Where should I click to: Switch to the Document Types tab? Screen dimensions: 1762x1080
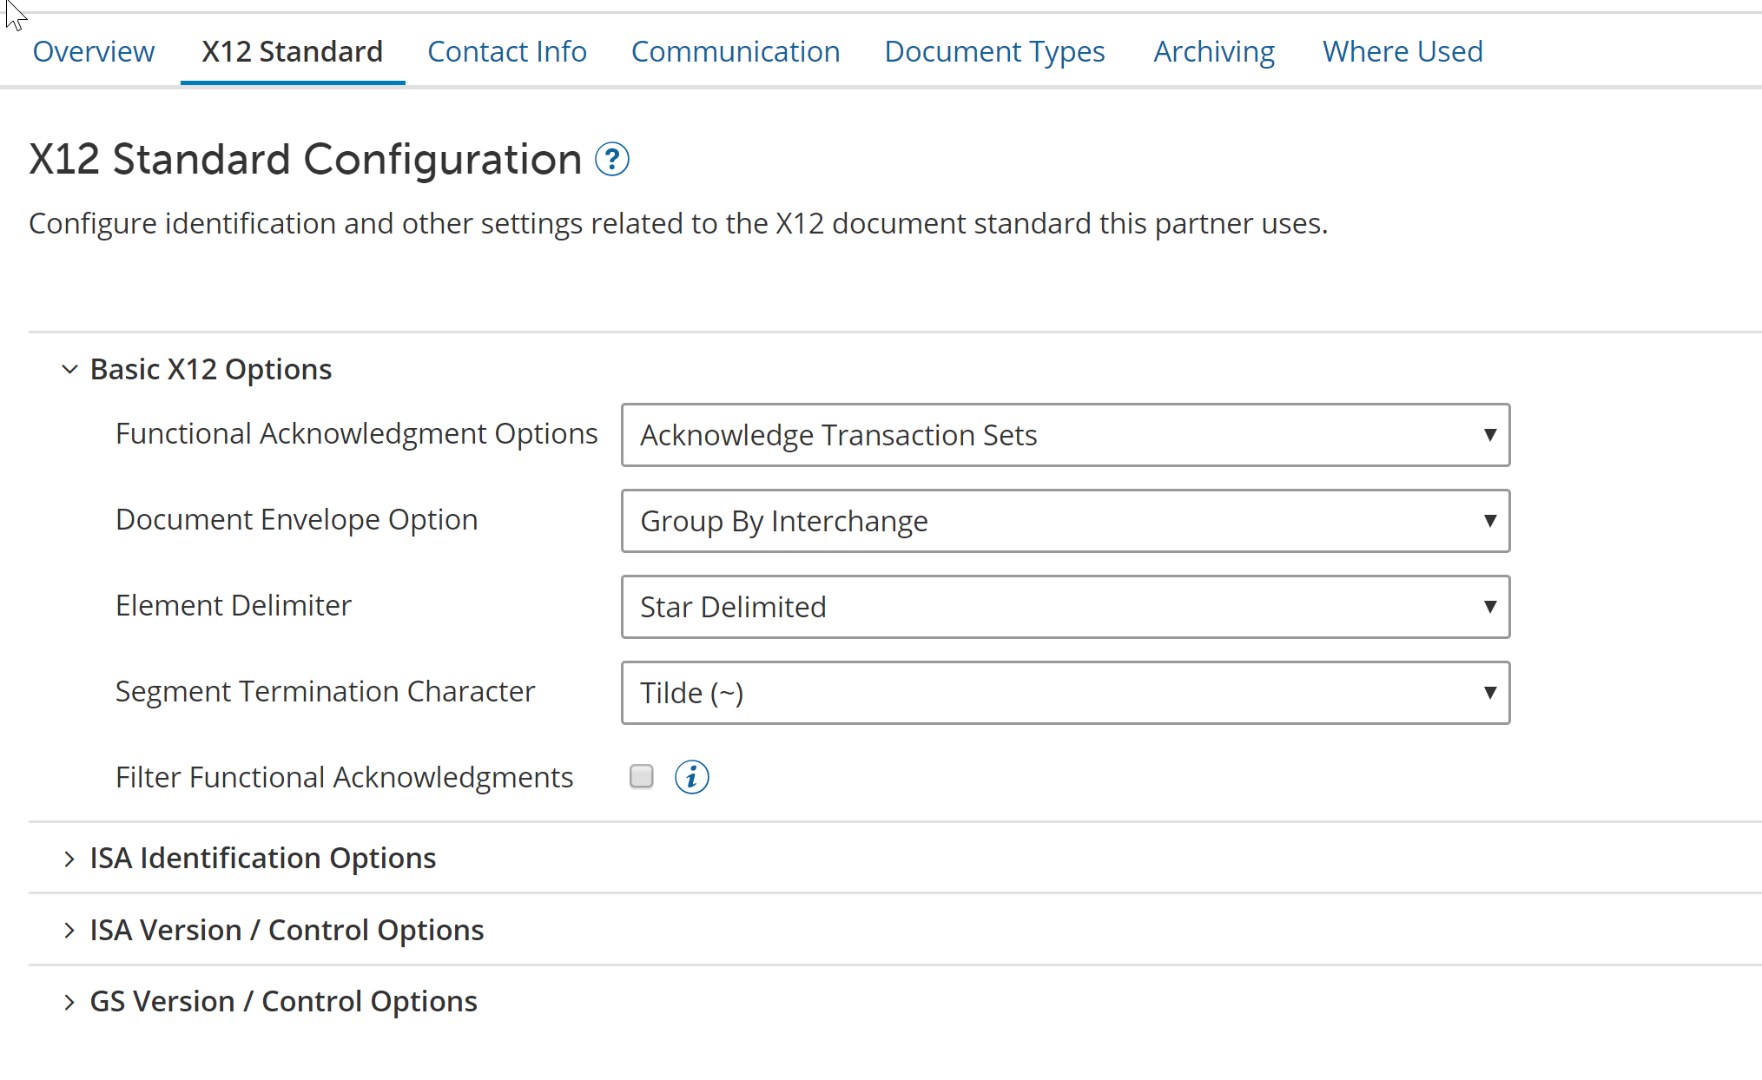pos(994,52)
